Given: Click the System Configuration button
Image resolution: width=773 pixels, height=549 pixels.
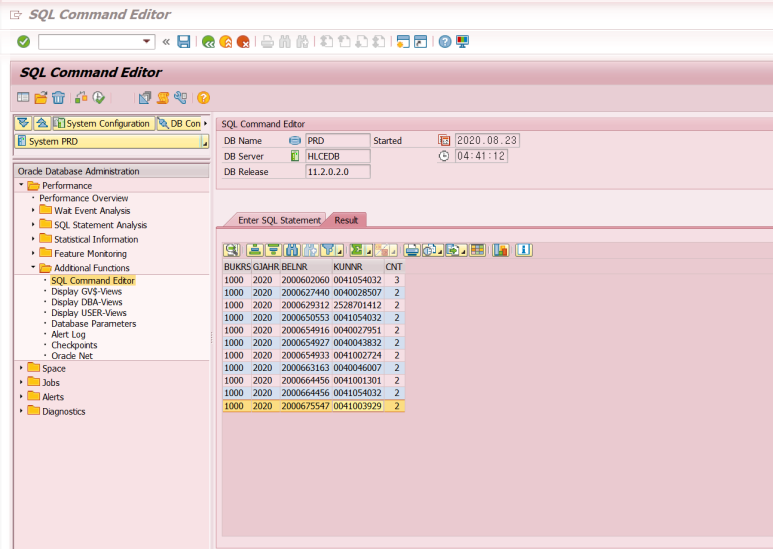Looking at the screenshot, I should tap(103, 124).
